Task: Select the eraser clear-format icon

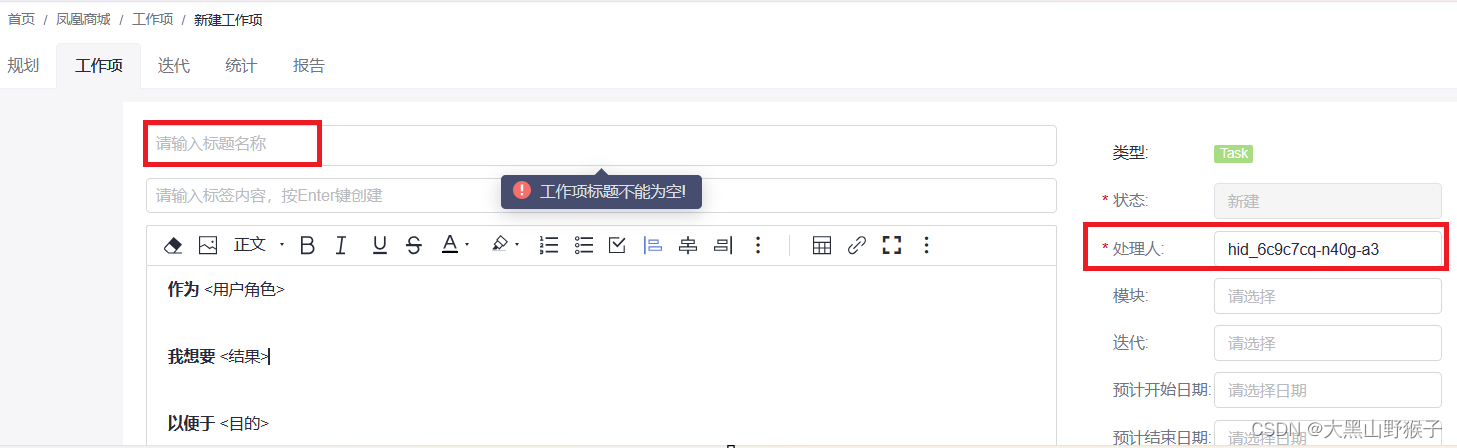Action: coord(172,245)
